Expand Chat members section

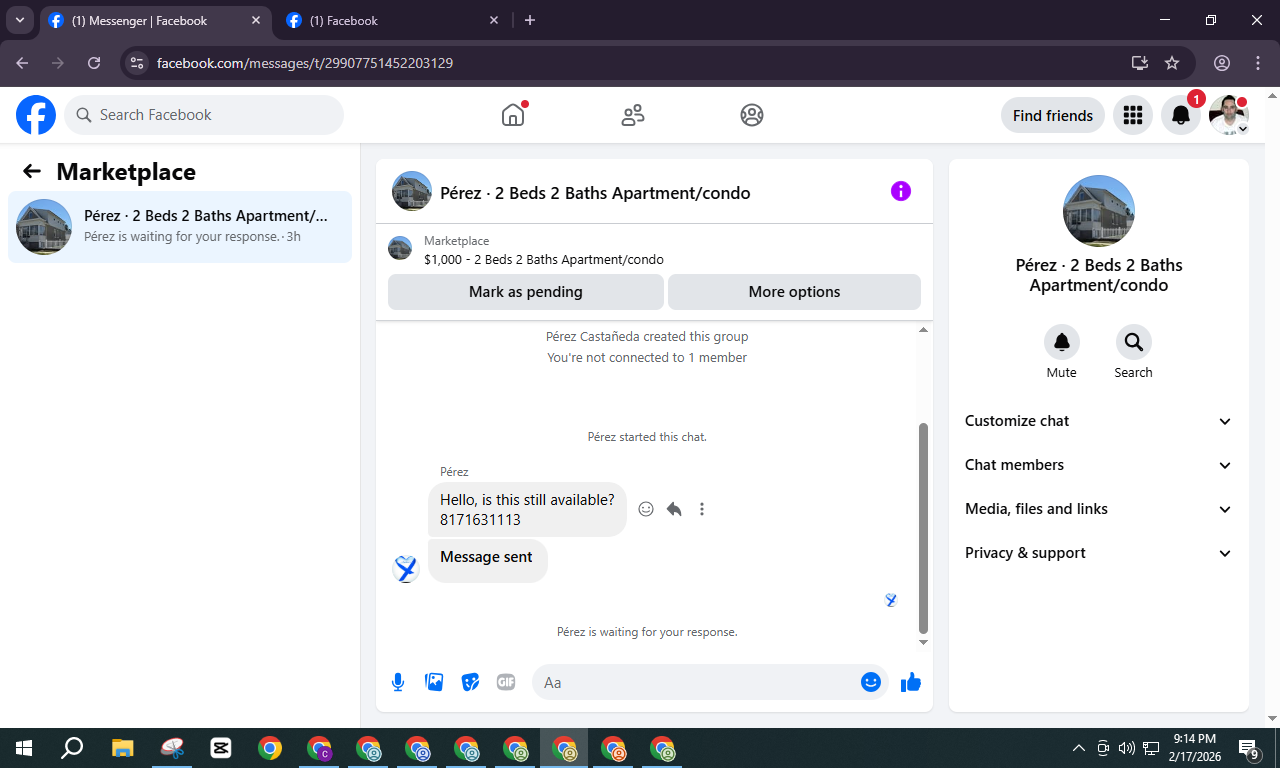1099,465
